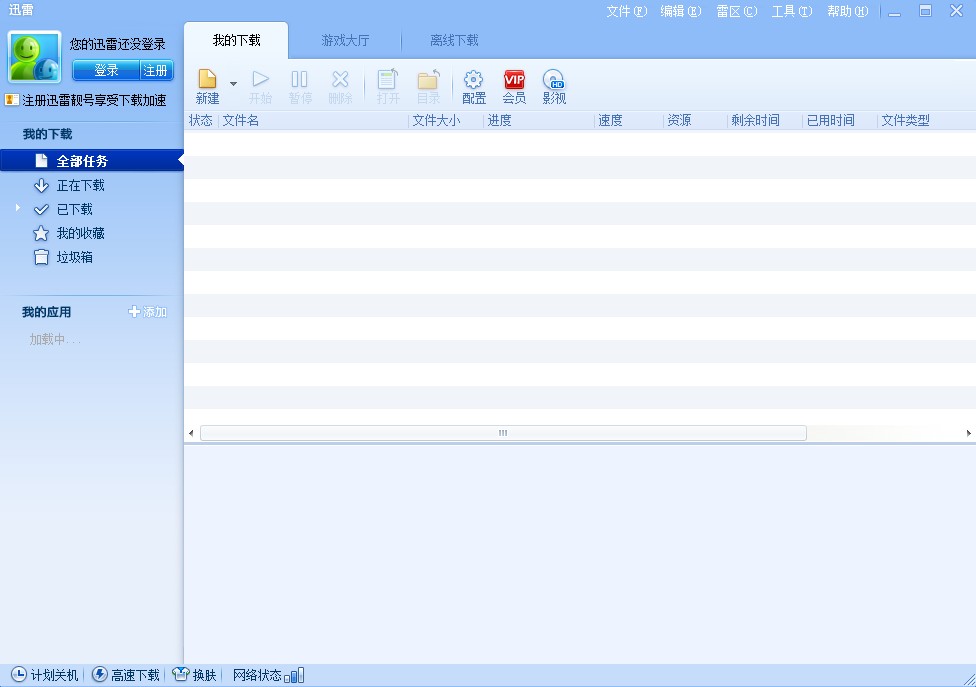976x687 pixels.
Task: Open the 工具 menu
Action: pyautogui.click(x=789, y=11)
